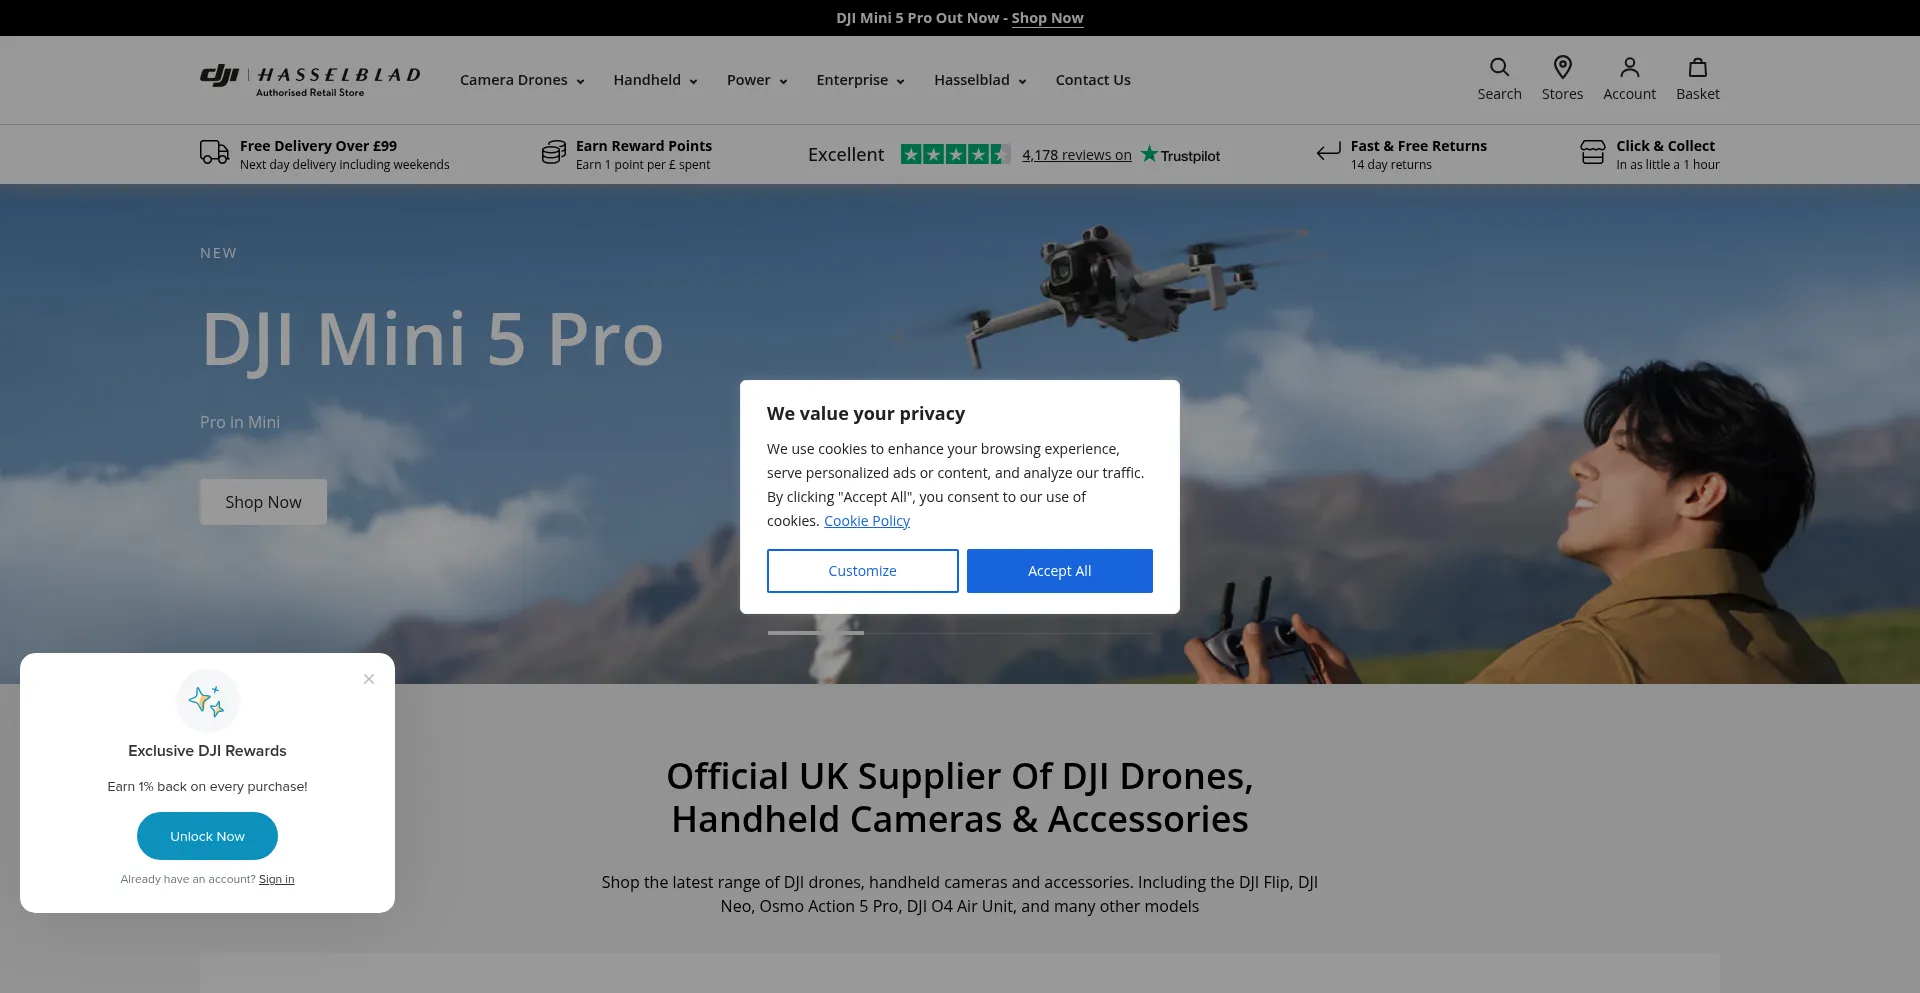Click the Customize cookies button
The height and width of the screenshot is (993, 1920).
[862, 571]
